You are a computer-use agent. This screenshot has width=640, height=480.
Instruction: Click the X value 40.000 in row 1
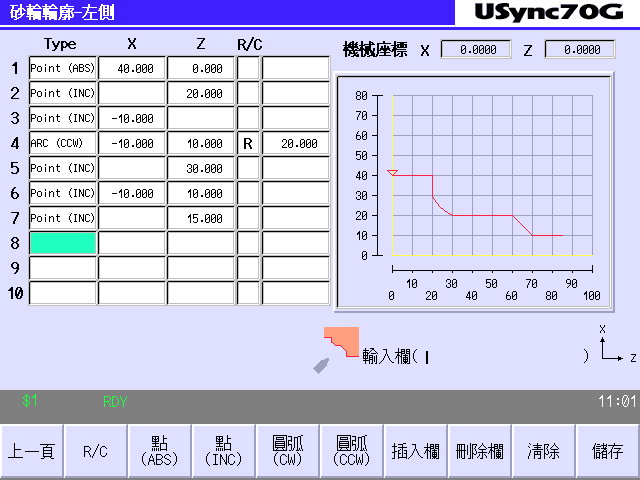pyautogui.click(x=132, y=68)
